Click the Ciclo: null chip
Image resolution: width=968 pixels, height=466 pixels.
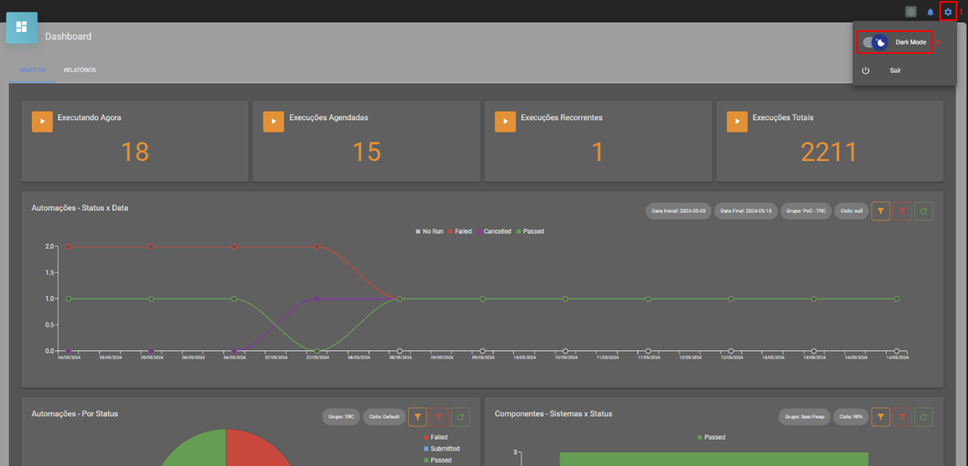851,211
